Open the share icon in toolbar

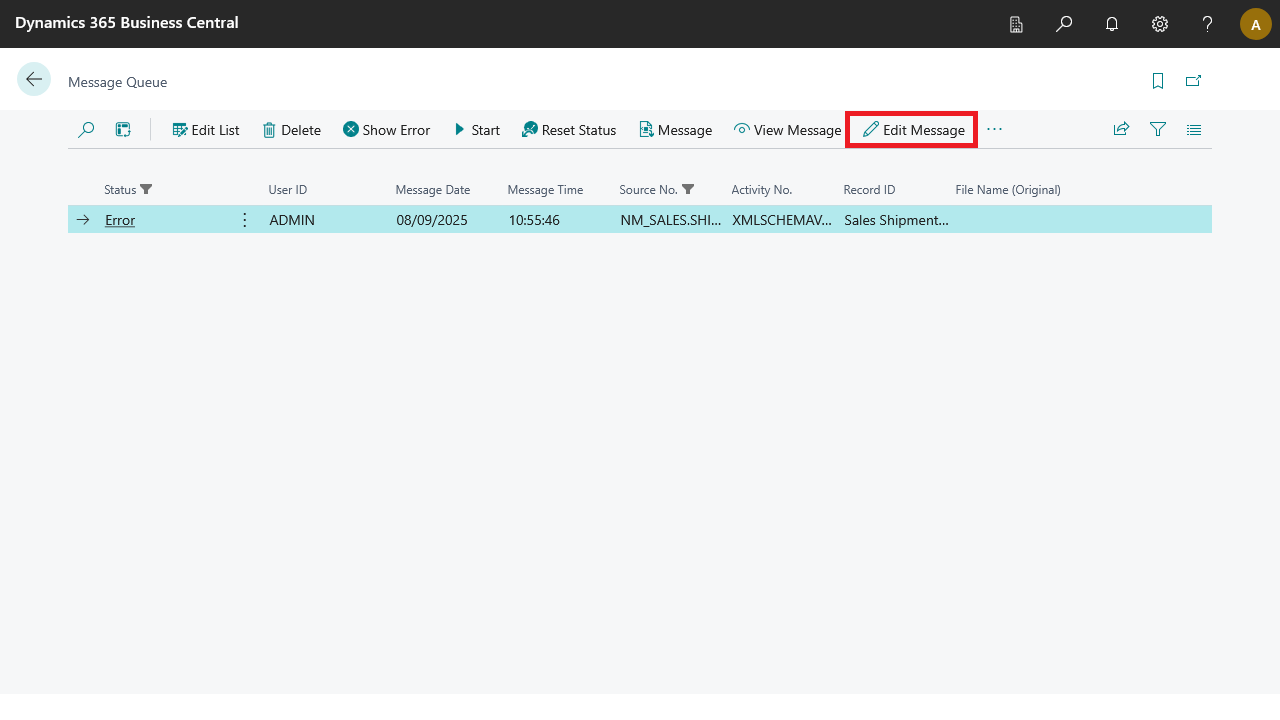(1121, 130)
